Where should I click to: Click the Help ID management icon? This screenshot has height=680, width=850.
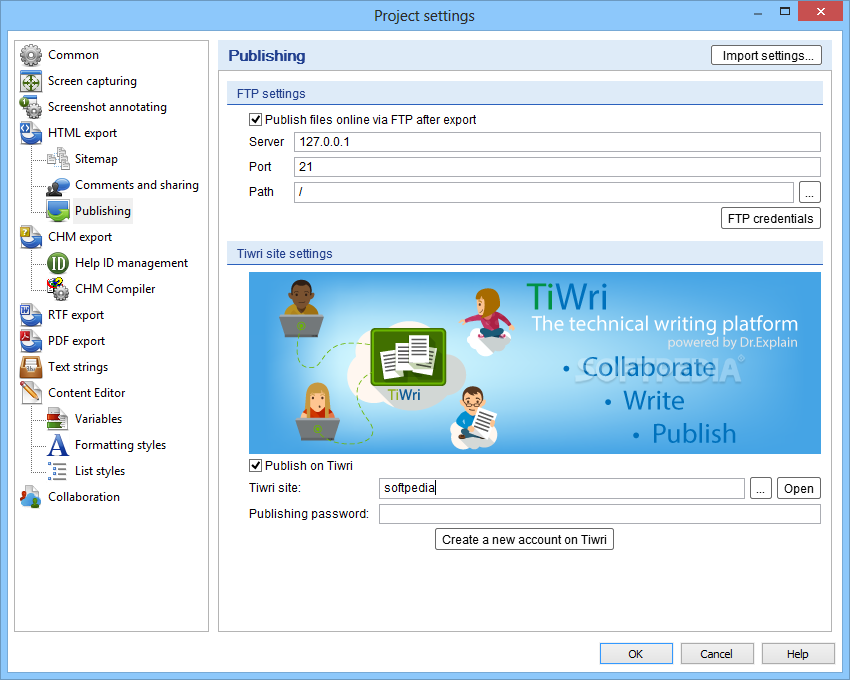click(x=58, y=263)
